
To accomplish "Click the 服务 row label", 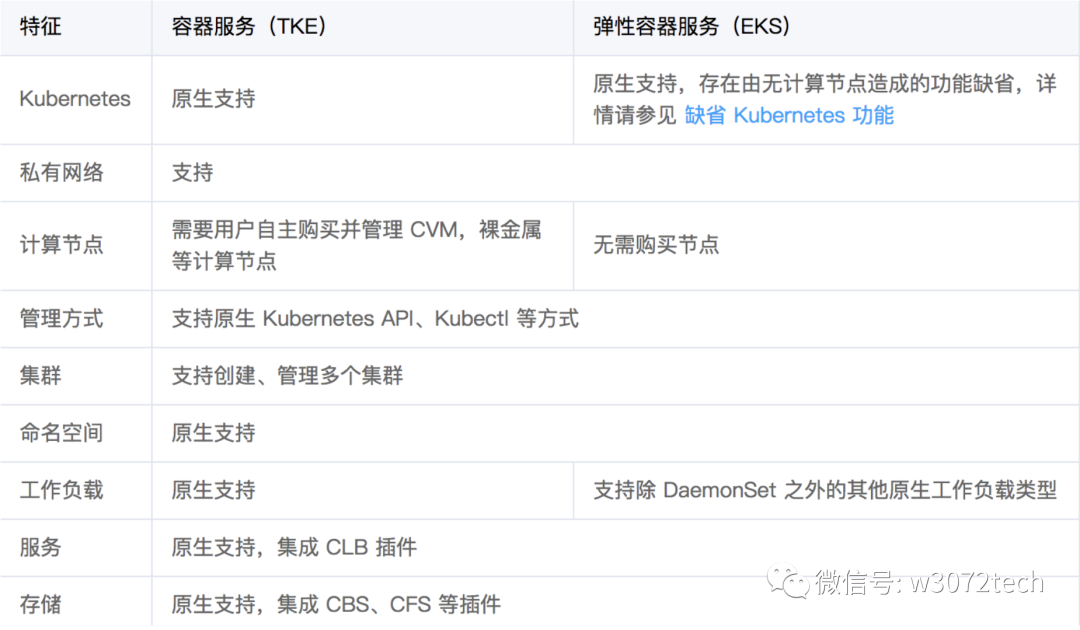I will tap(41, 547).
